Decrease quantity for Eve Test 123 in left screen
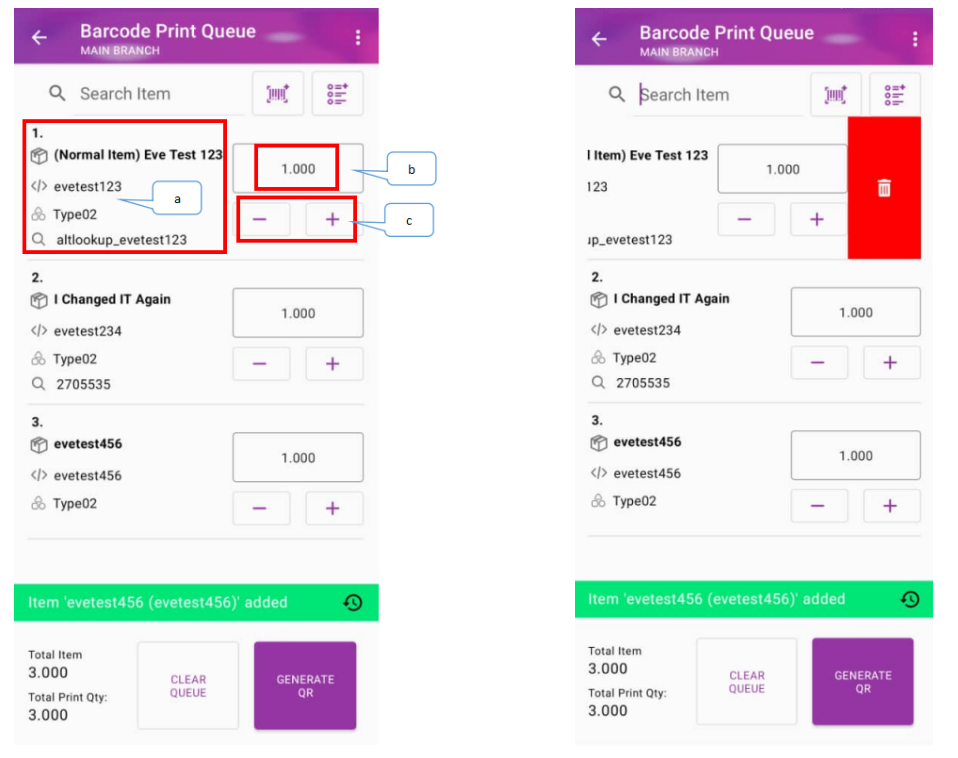 pyautogui.click(x=260, y=220)
